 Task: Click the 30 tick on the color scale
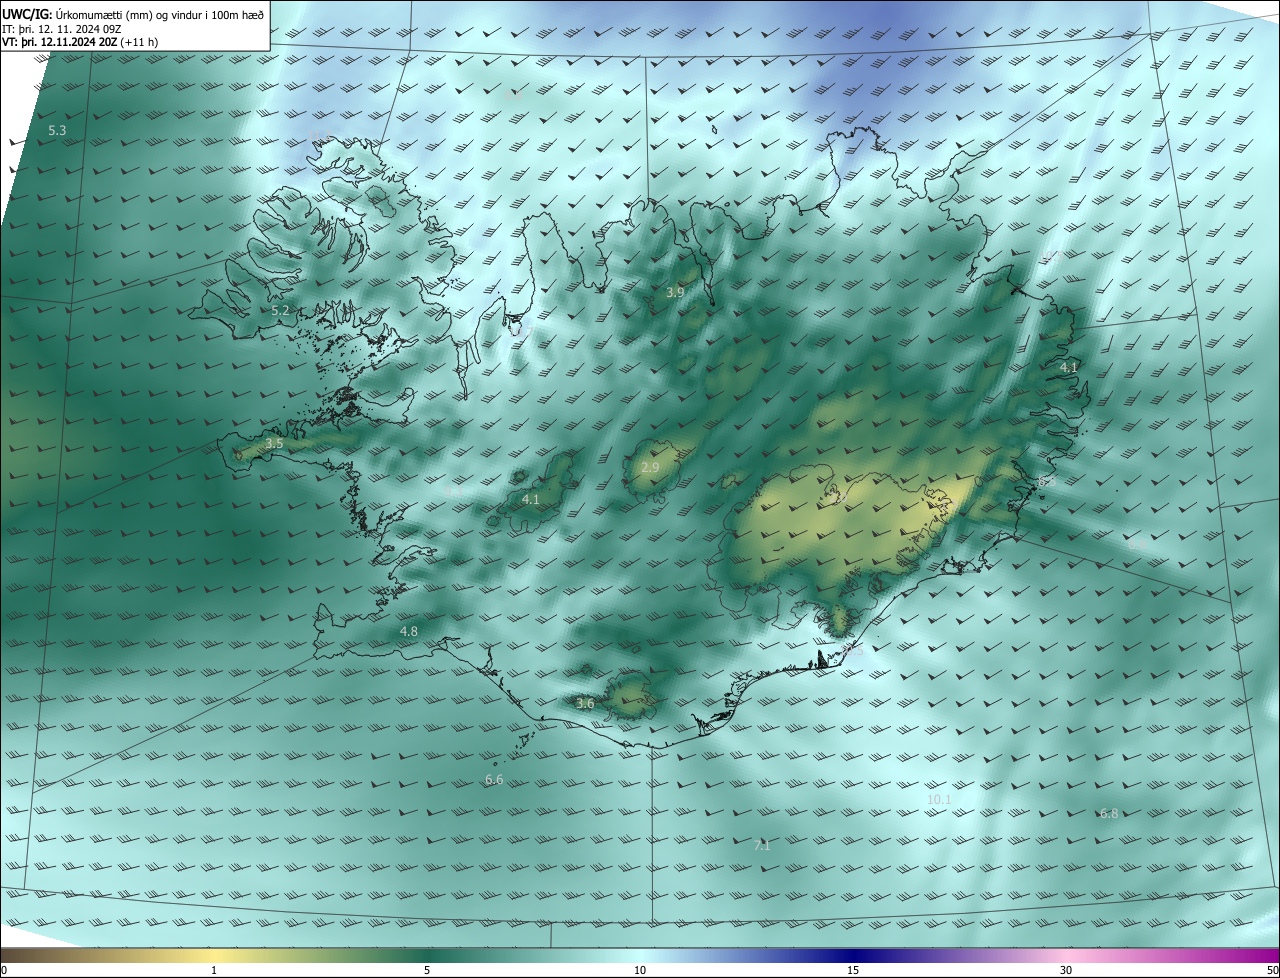point(1066,970)
